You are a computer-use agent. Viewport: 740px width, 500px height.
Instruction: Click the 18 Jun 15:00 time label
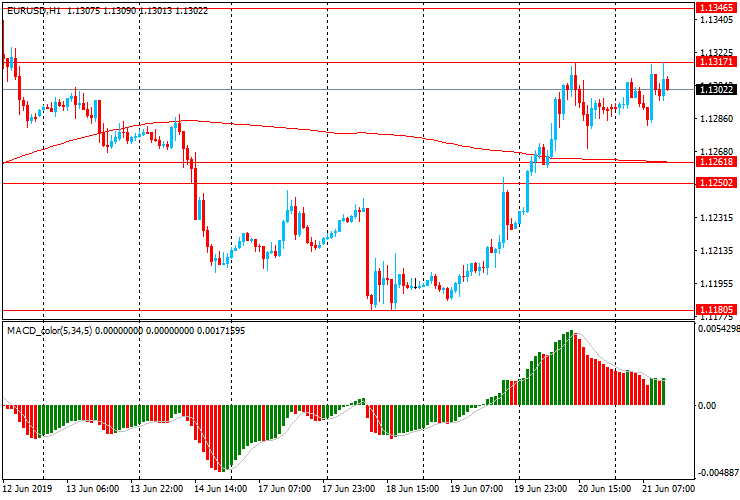point(413,488)
